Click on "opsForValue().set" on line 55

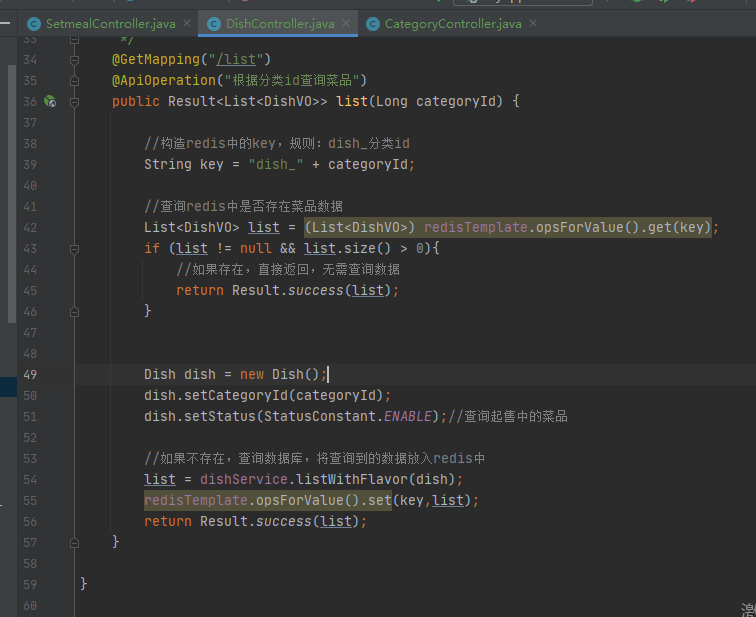pyautogui.click(x=324, y=500)
